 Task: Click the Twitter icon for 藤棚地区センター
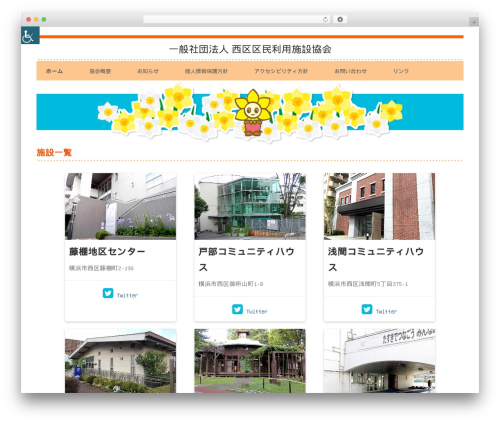(108, 293)
